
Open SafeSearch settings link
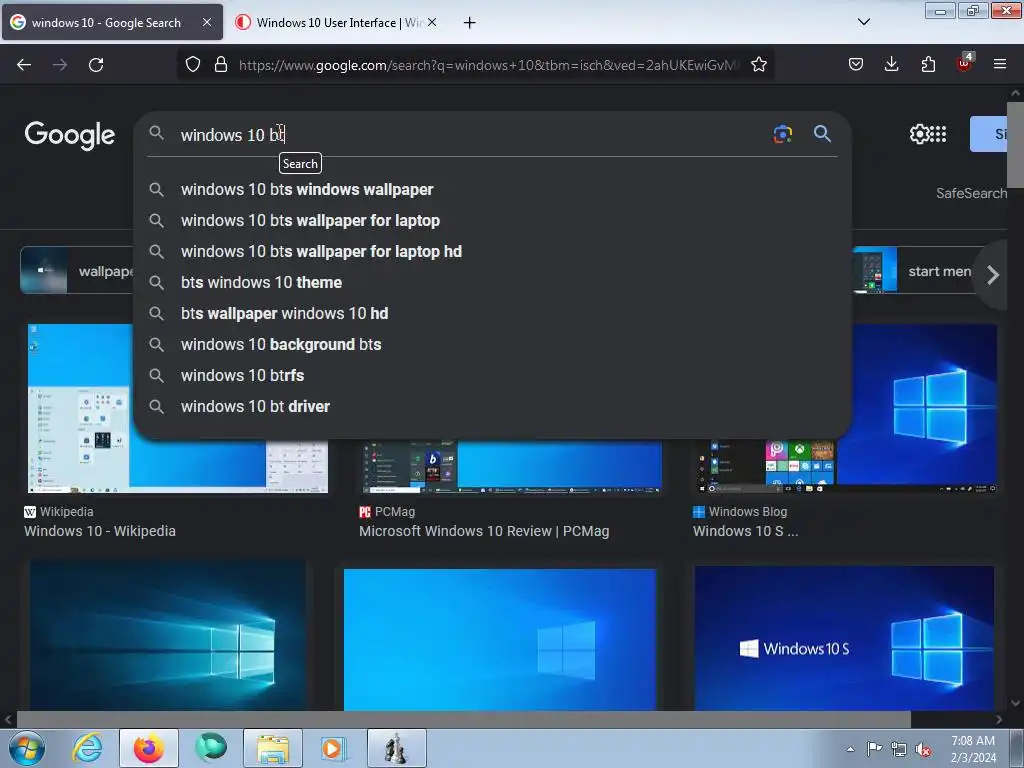(971, 193)
